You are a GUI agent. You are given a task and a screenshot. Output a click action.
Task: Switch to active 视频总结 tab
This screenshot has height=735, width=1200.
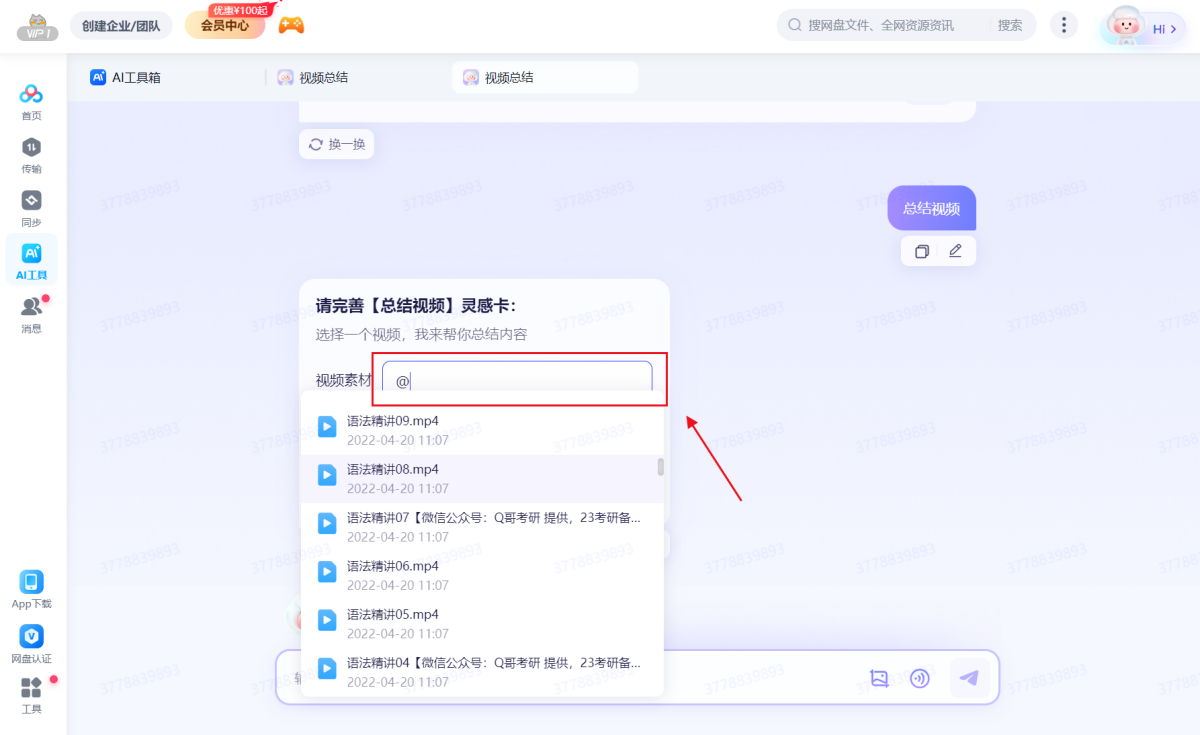coord(545,77)
